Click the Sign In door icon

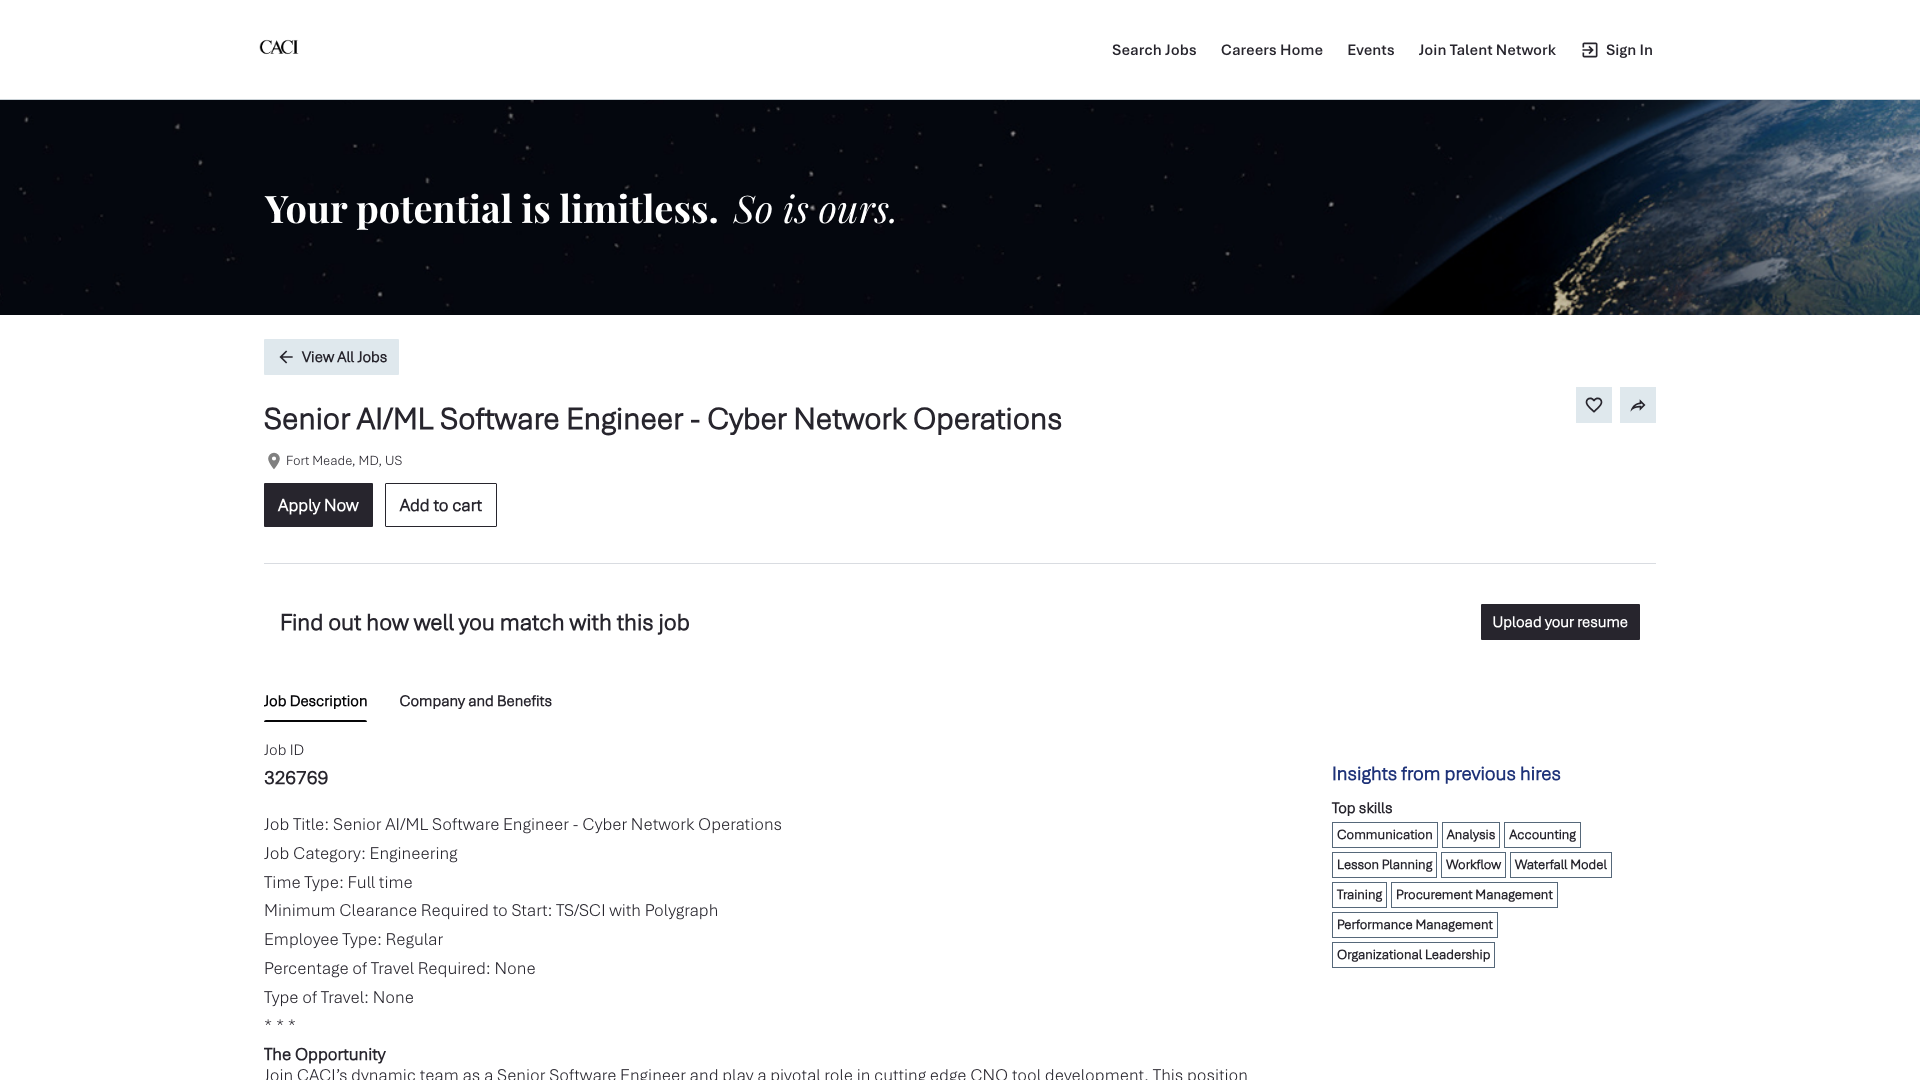tap(1589, 50)
